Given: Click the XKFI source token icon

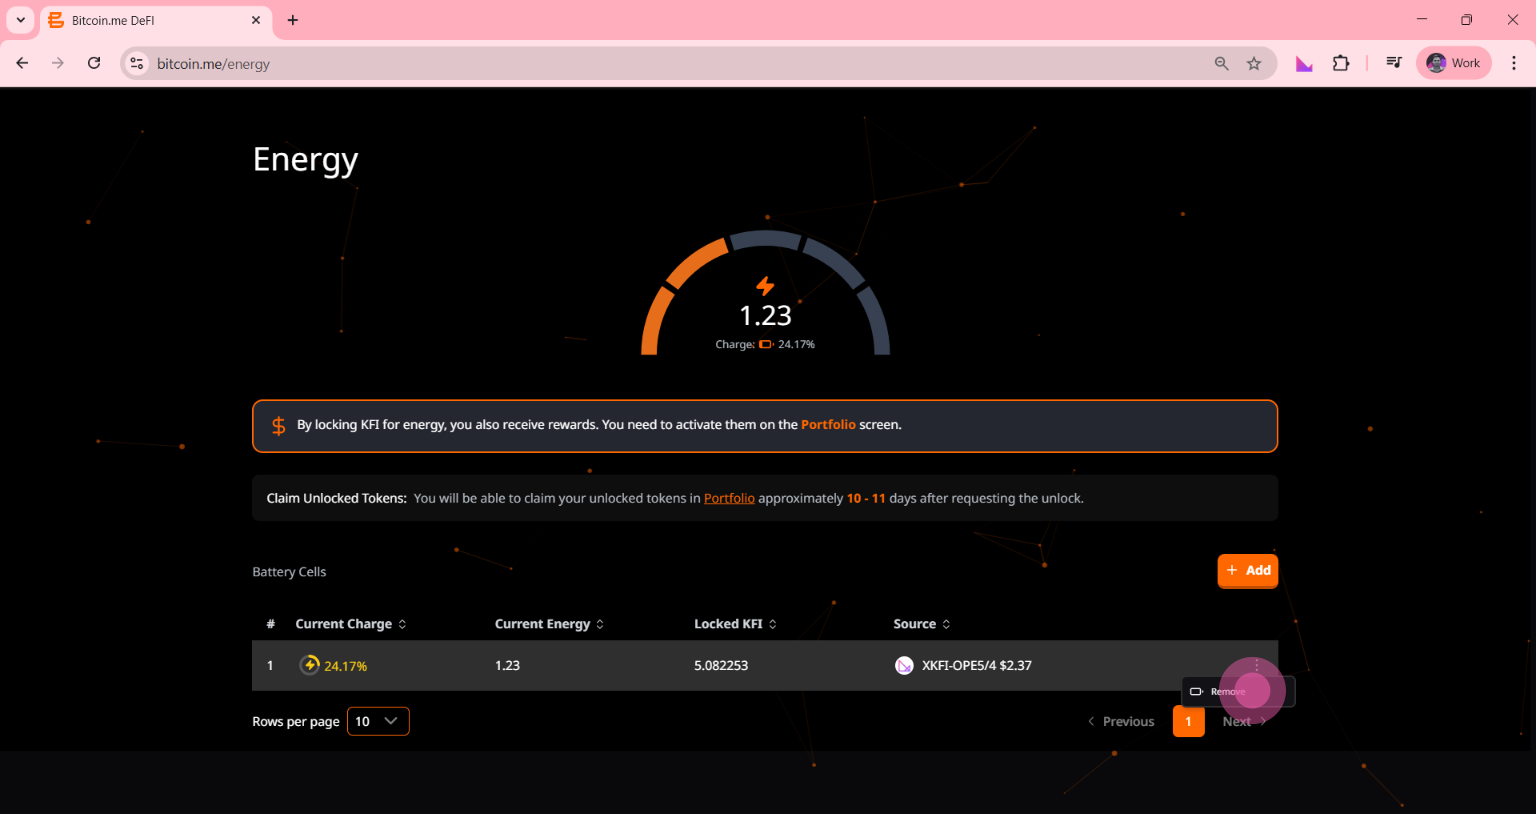Looking at the screenshot, I should click(904, 666).
